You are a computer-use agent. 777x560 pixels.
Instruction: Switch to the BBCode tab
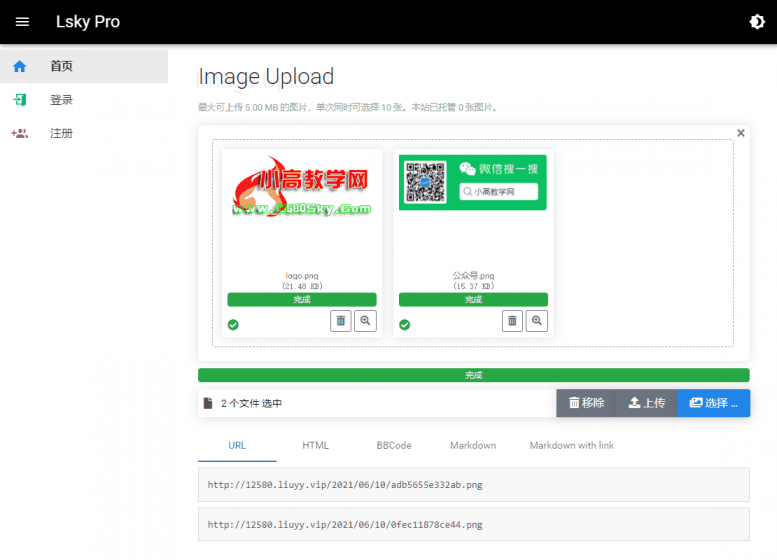(393, 446)
